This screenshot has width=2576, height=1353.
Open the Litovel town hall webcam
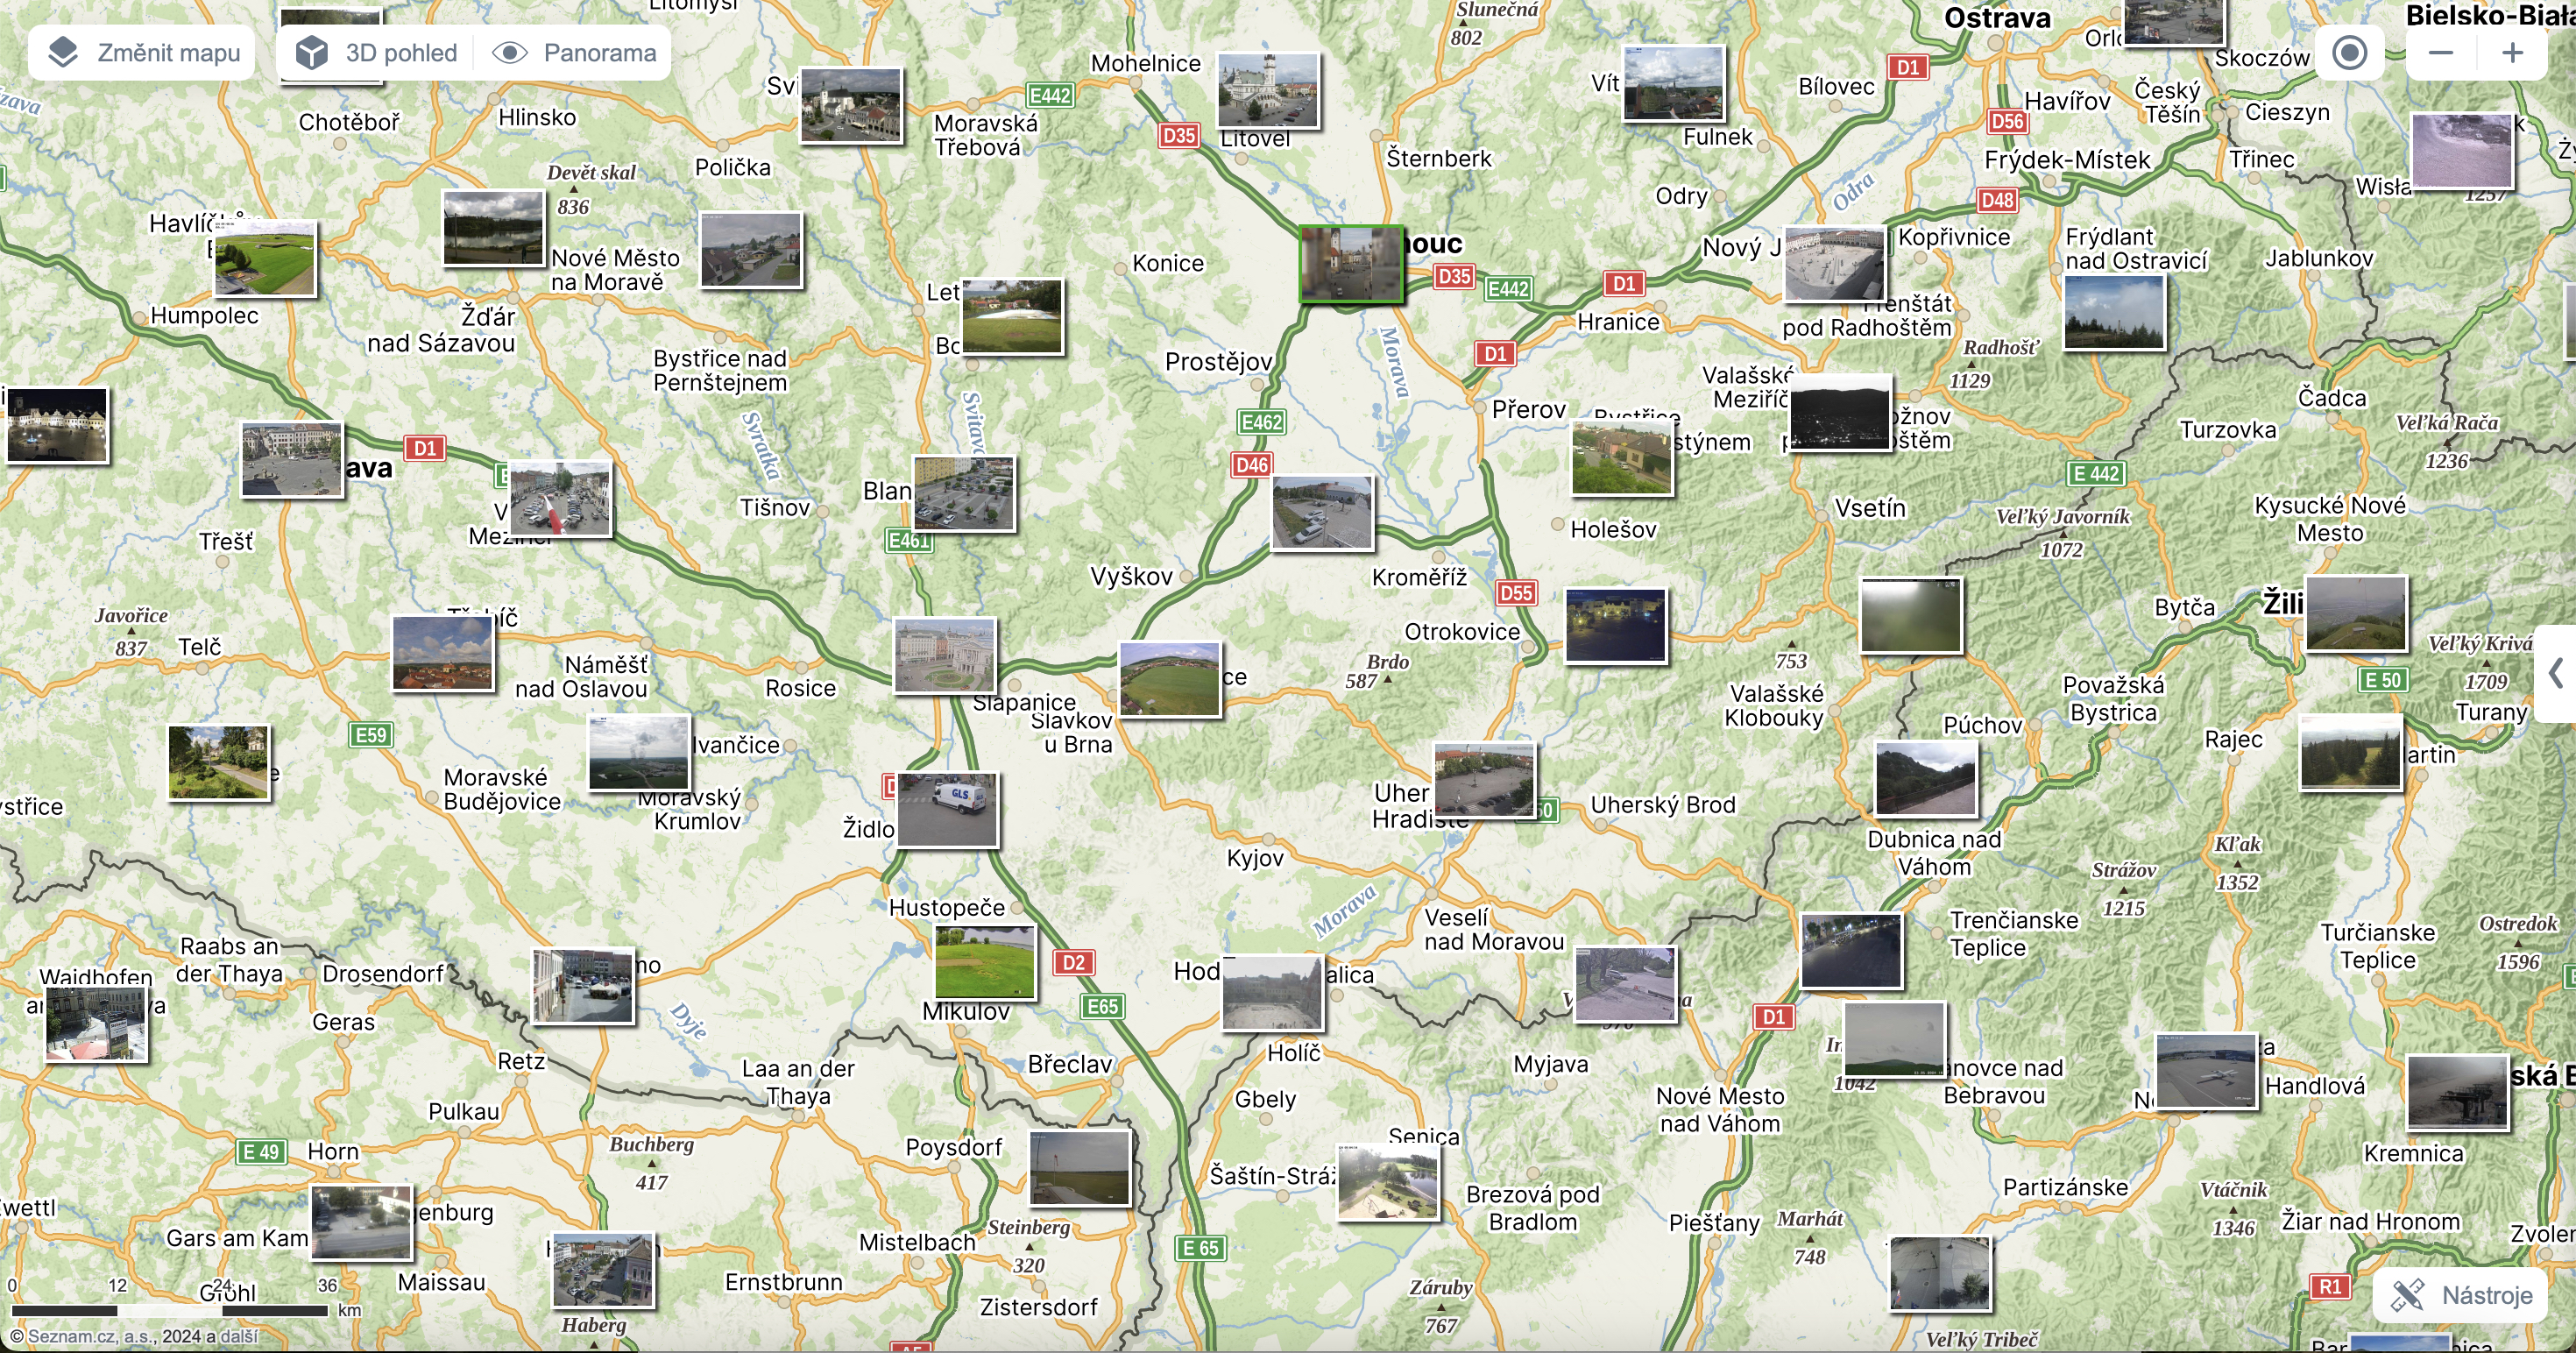tap(1268, 91)
